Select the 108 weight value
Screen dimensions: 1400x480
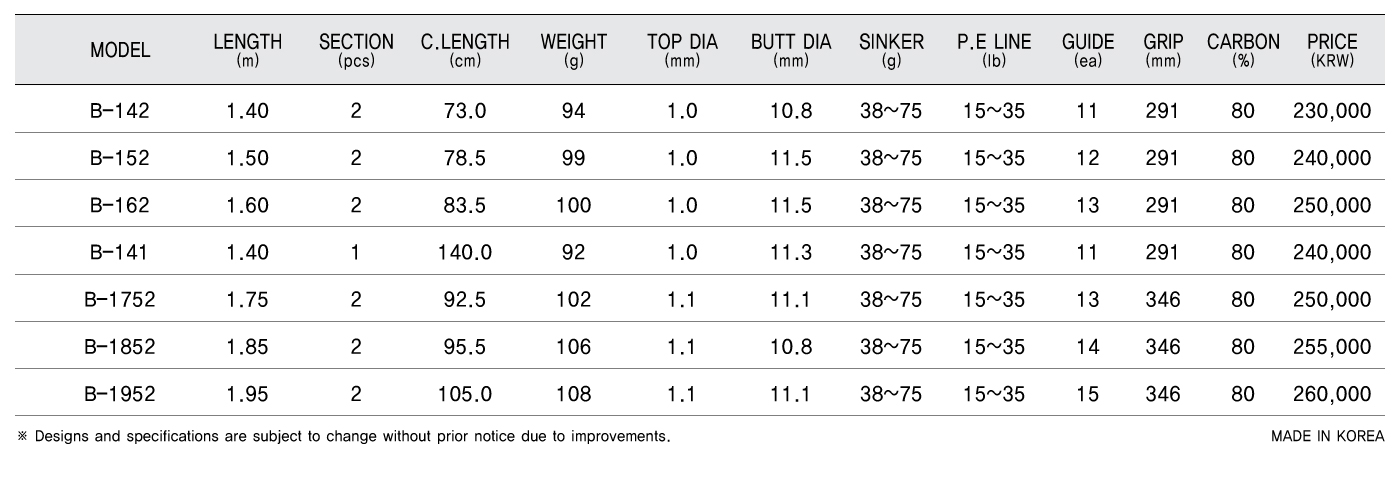point(574,394)
